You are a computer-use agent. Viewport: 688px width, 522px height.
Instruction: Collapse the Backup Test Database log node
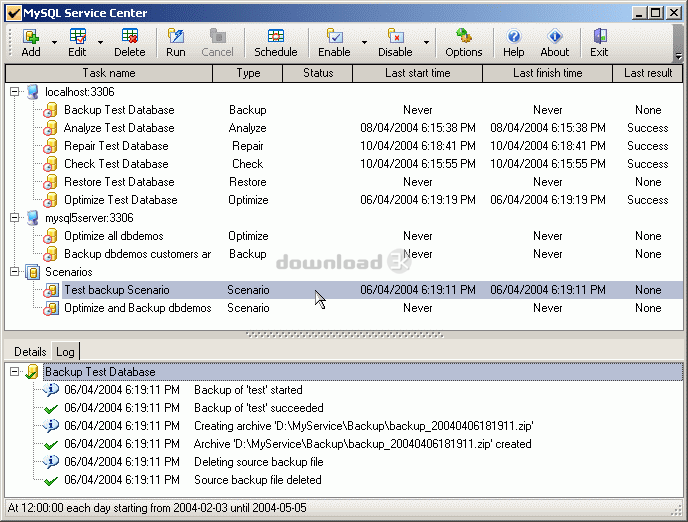coord(14,372)
